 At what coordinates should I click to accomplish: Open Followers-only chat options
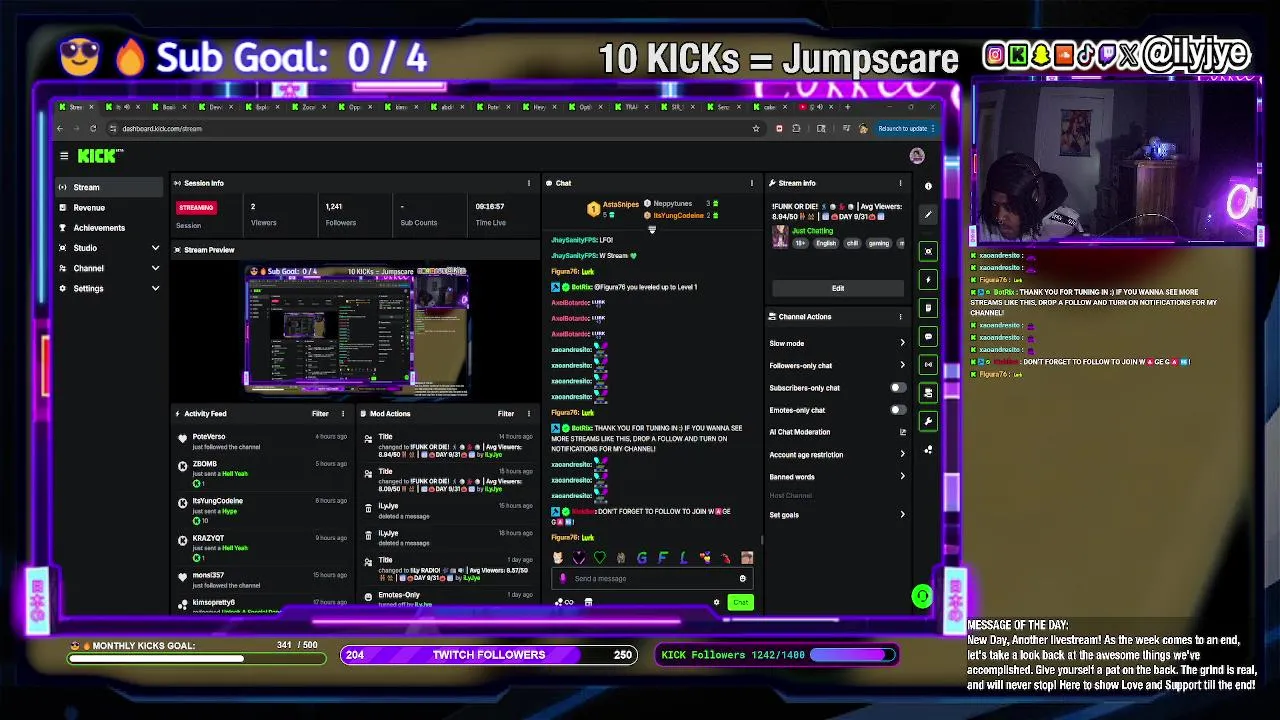(x=838, y=366)
